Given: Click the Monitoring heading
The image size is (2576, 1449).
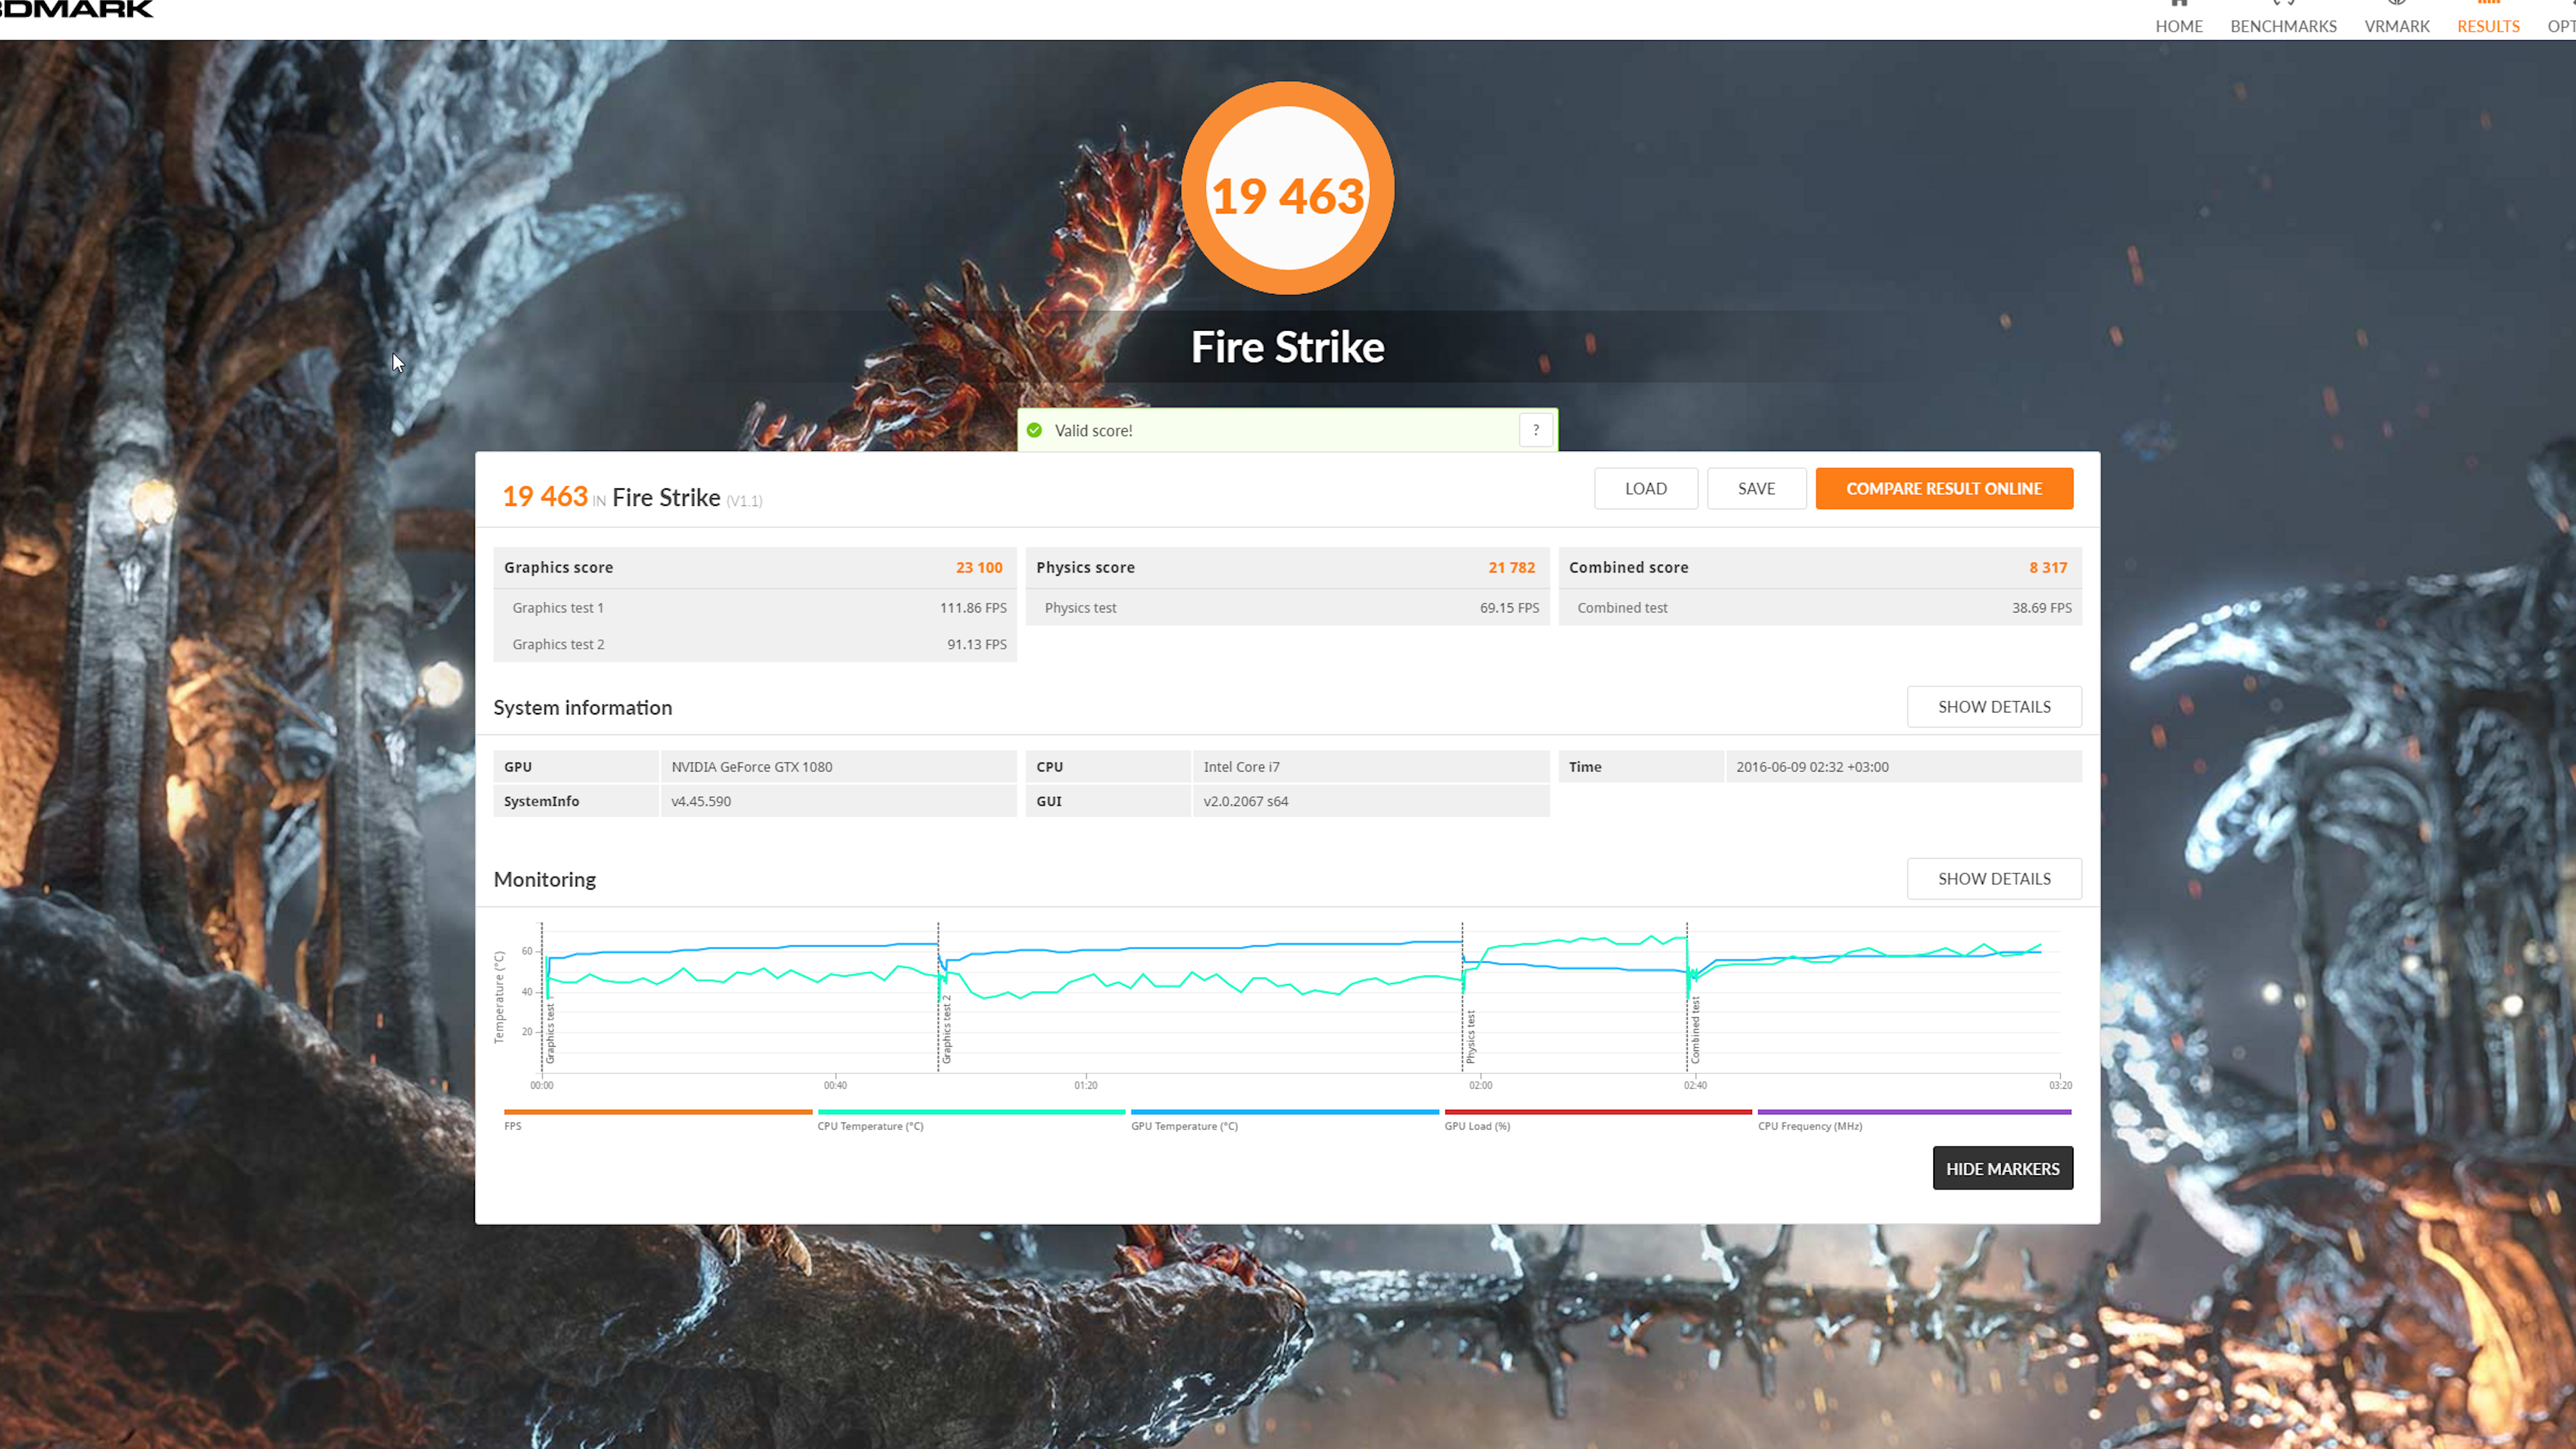Looking at the screenshot, I should point(544,879).
